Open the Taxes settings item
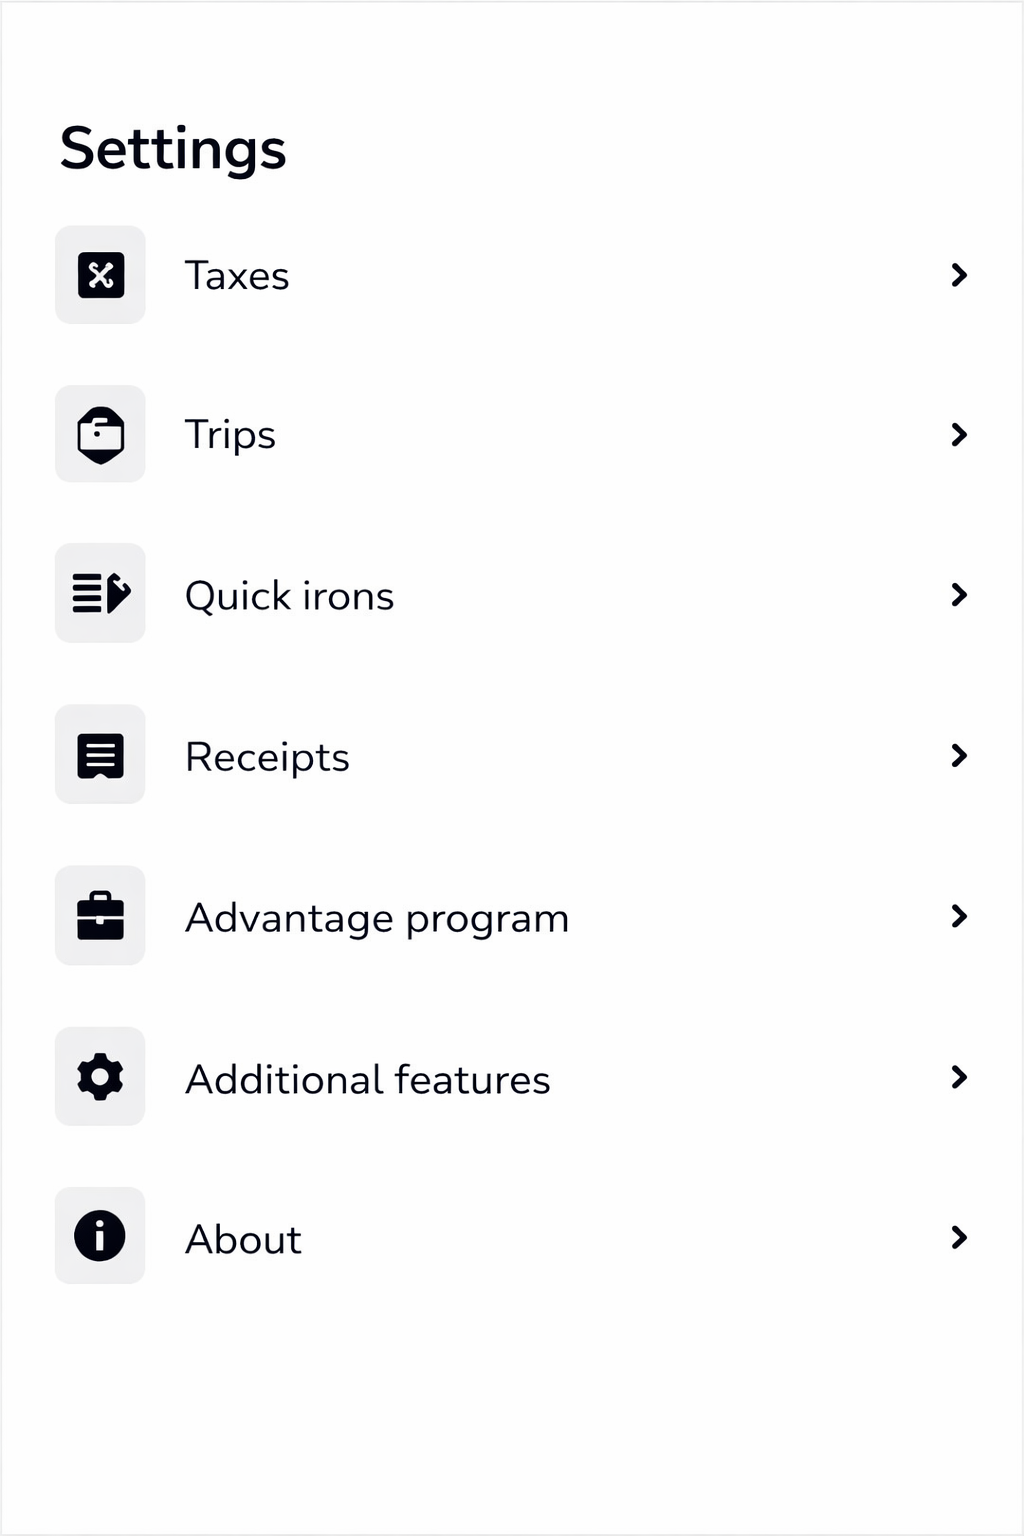 [237, 276]
